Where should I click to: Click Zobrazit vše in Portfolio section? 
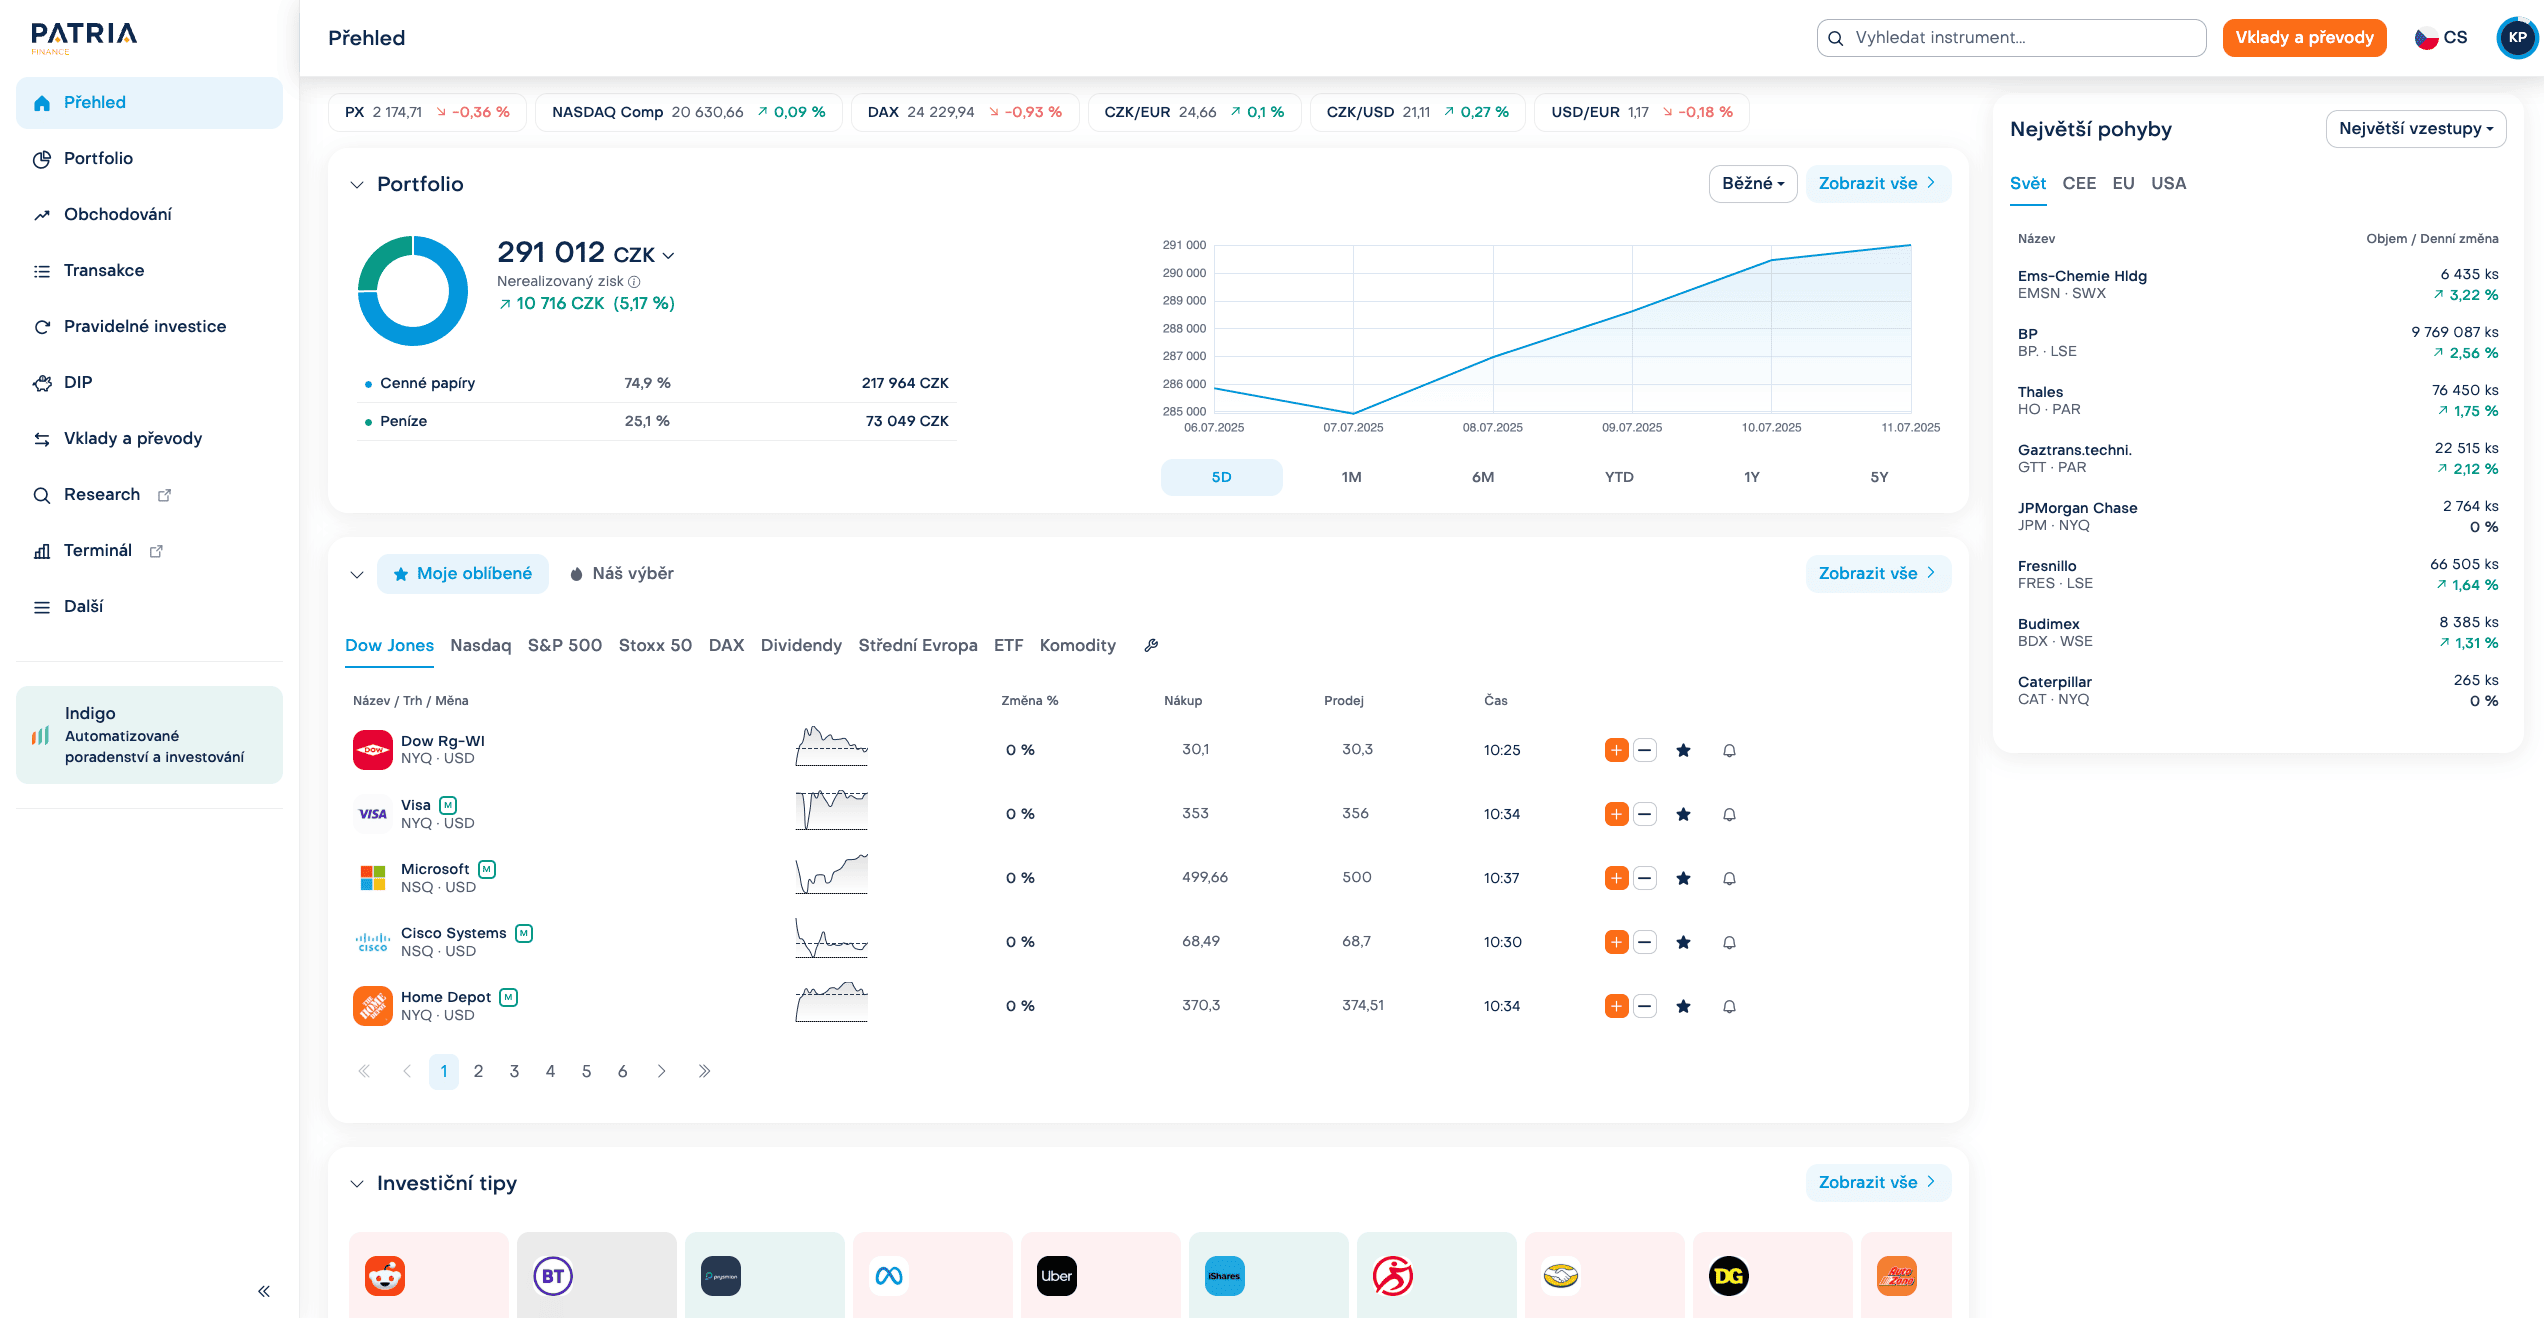[1877, 184]
